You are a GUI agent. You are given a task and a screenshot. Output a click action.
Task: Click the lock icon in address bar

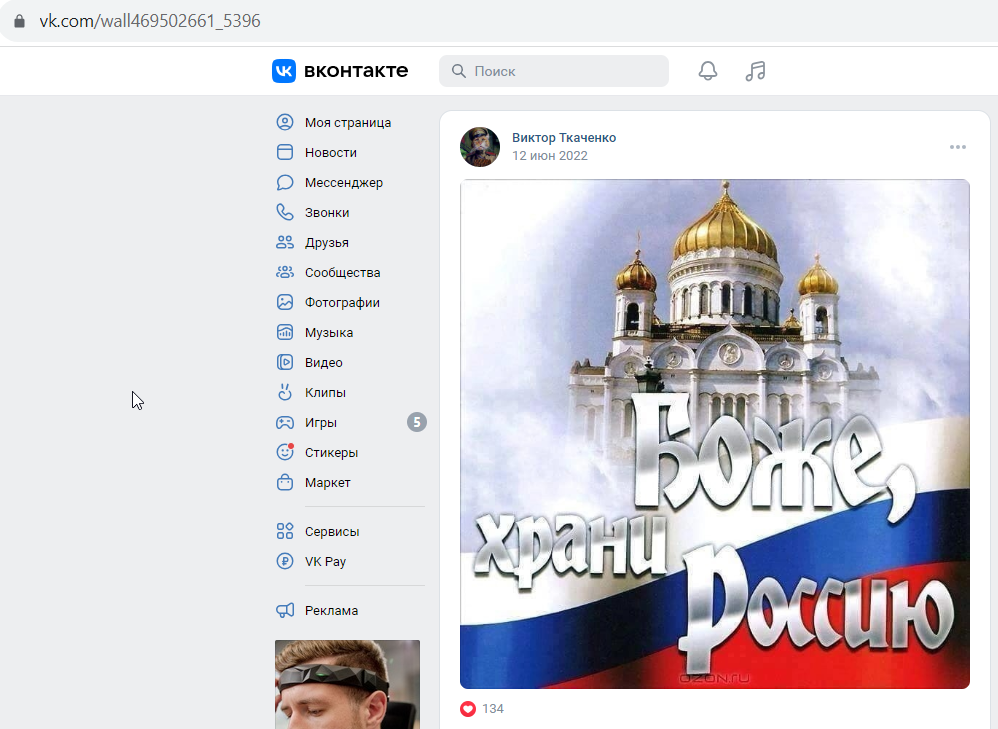pyautogui.click(x=20, y=21)
